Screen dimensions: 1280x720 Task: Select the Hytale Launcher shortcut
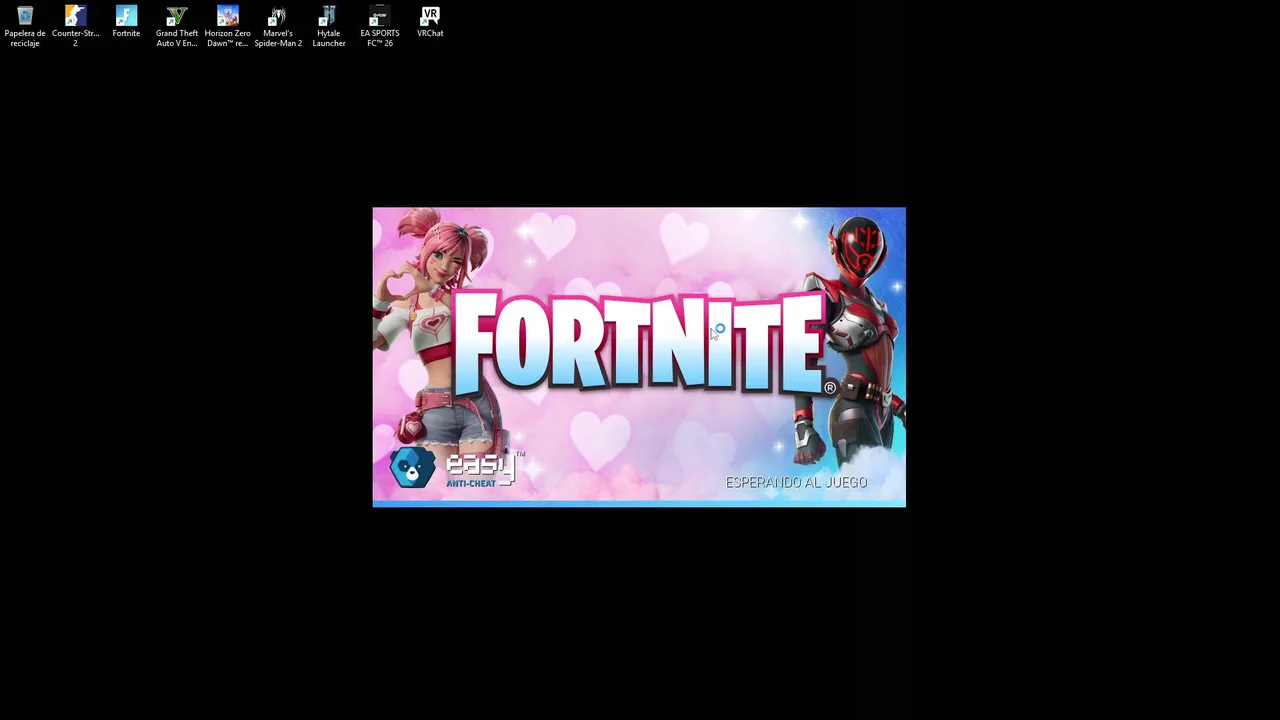[329, 26]
